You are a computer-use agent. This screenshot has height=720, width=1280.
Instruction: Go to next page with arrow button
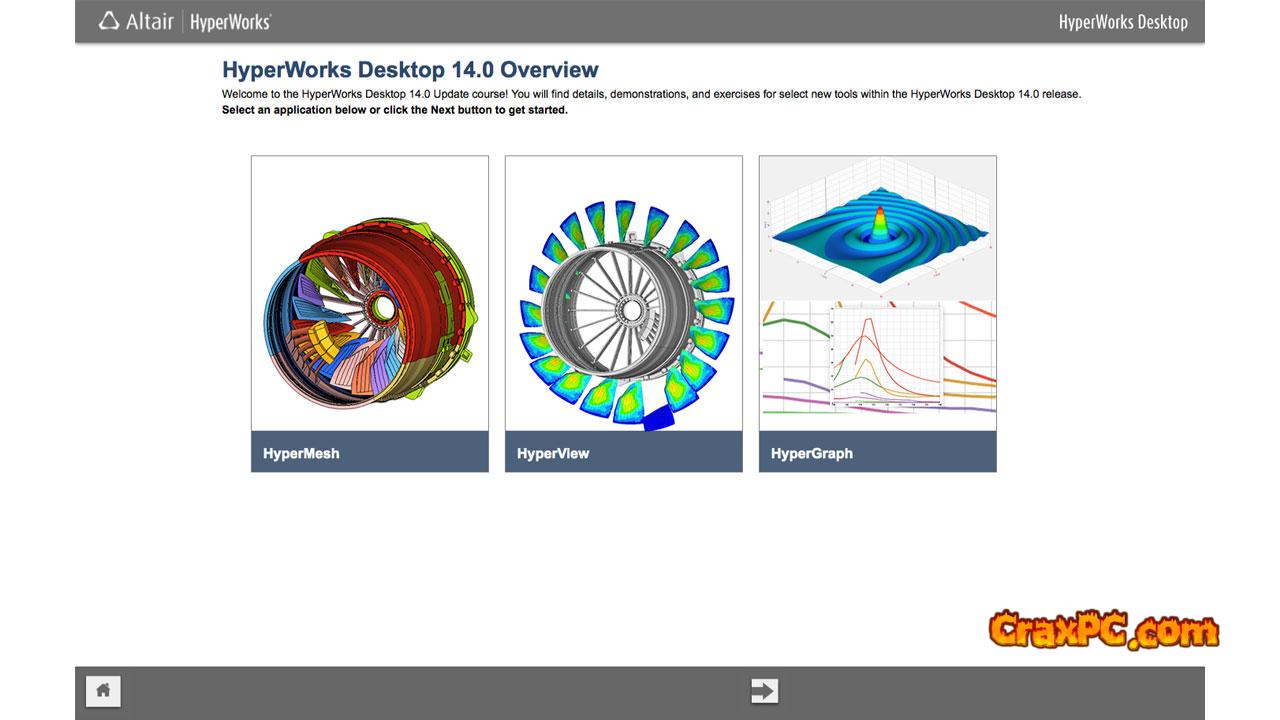coord(764,691)
